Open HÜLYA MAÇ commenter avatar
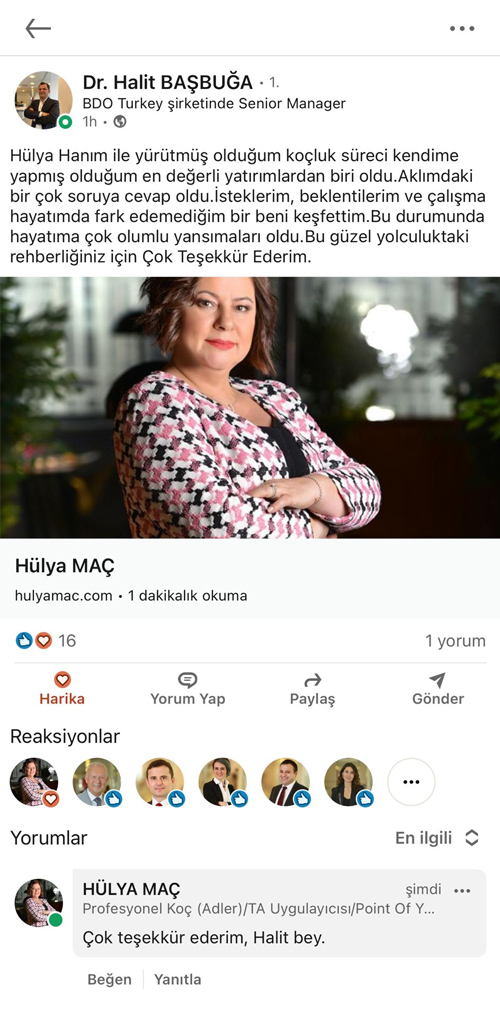 (39, 903)
